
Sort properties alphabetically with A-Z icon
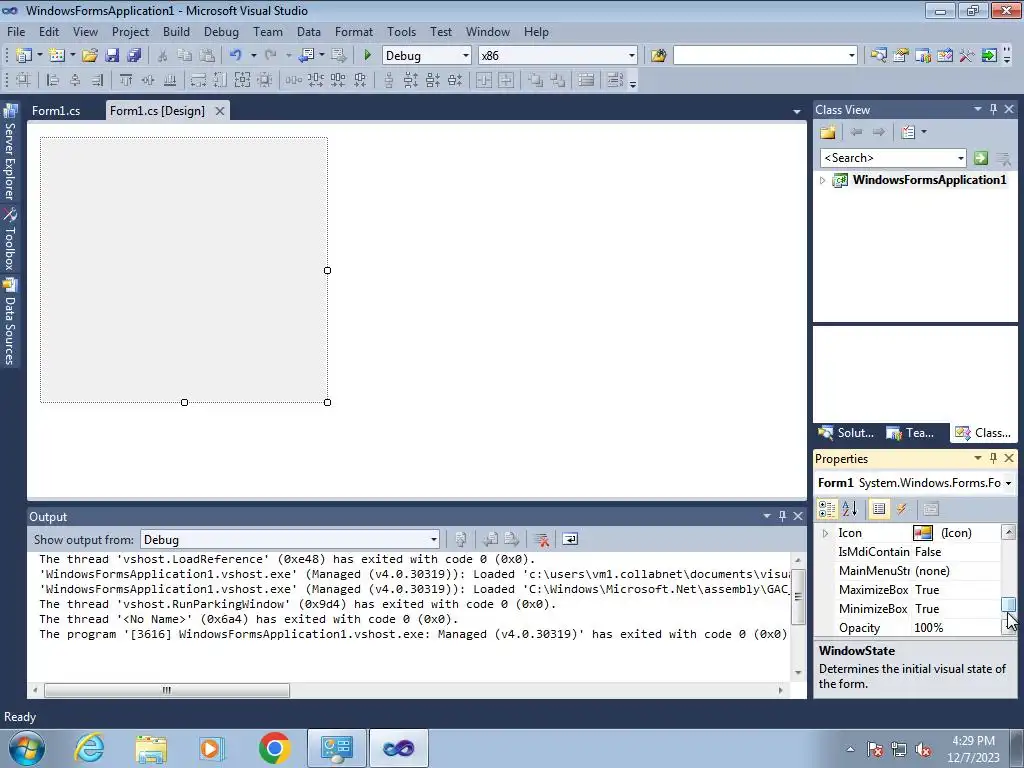850,509
